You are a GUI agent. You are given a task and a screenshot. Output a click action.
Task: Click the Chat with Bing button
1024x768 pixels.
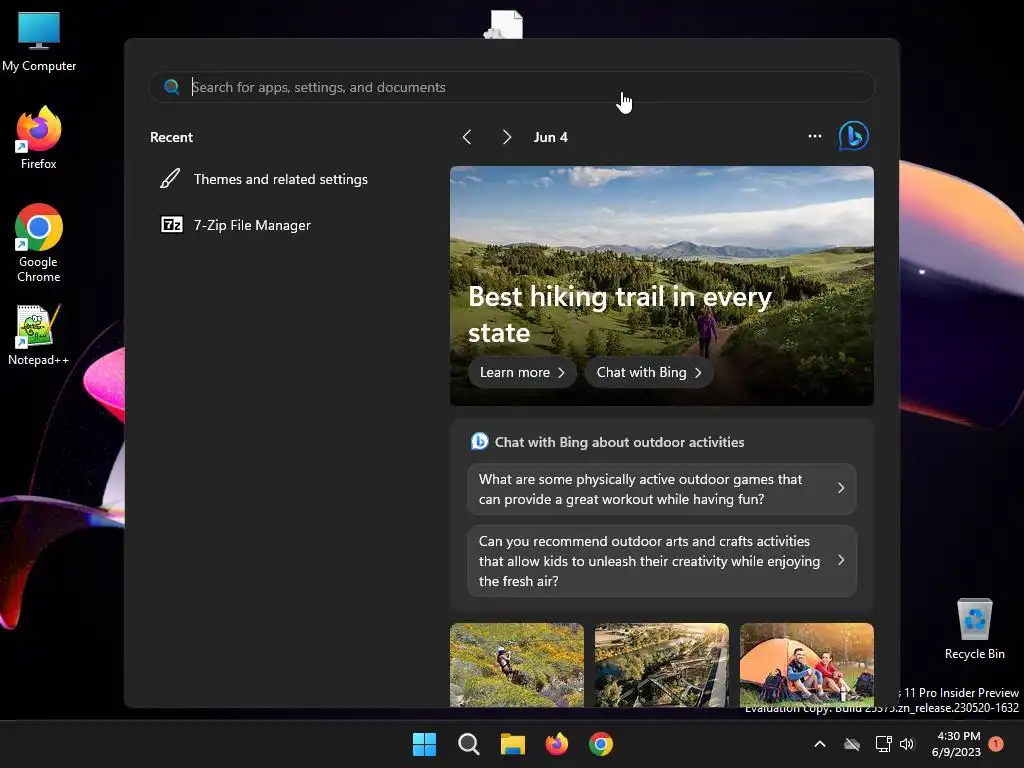pos(648,372)
